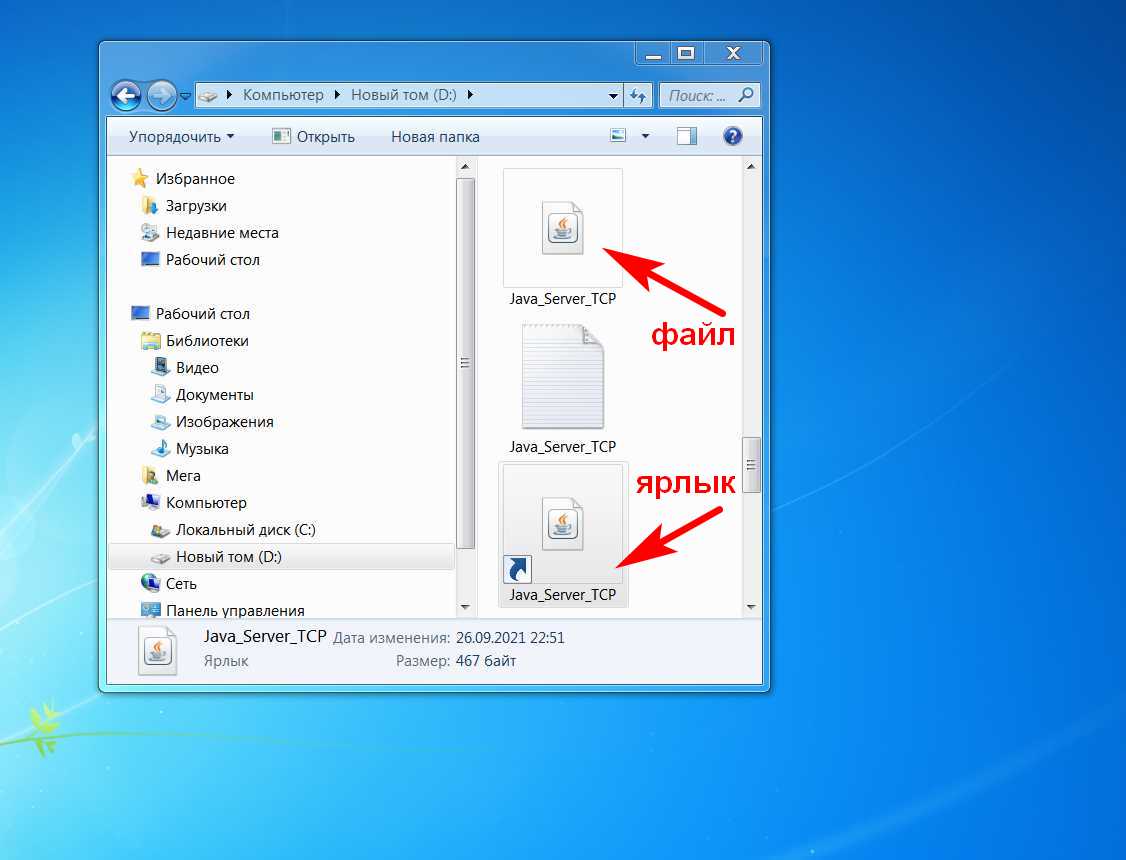Type in the Поиск search field
Image resolution: width=1126 pixels, height=860 pixels.
coord(697,96)
